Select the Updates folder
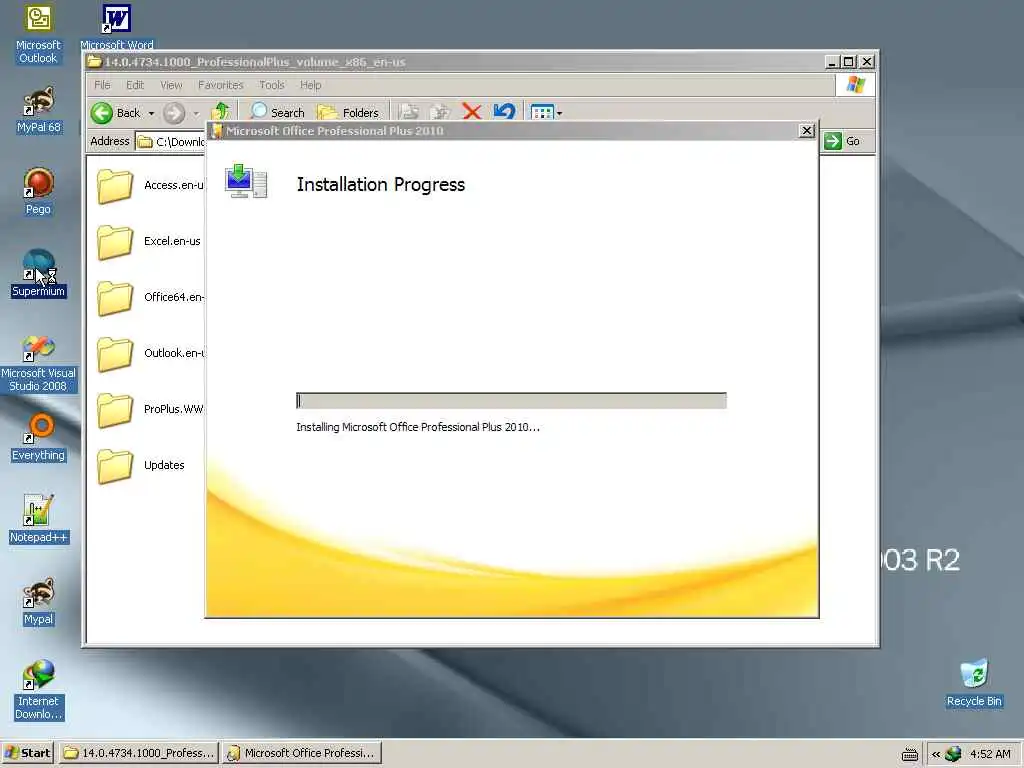The image size is (1024, 768). click(x=140, y=466)
